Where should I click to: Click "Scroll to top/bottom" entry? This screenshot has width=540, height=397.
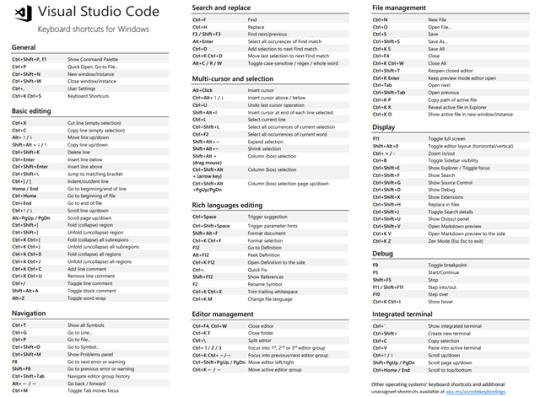tap(450, 370)
